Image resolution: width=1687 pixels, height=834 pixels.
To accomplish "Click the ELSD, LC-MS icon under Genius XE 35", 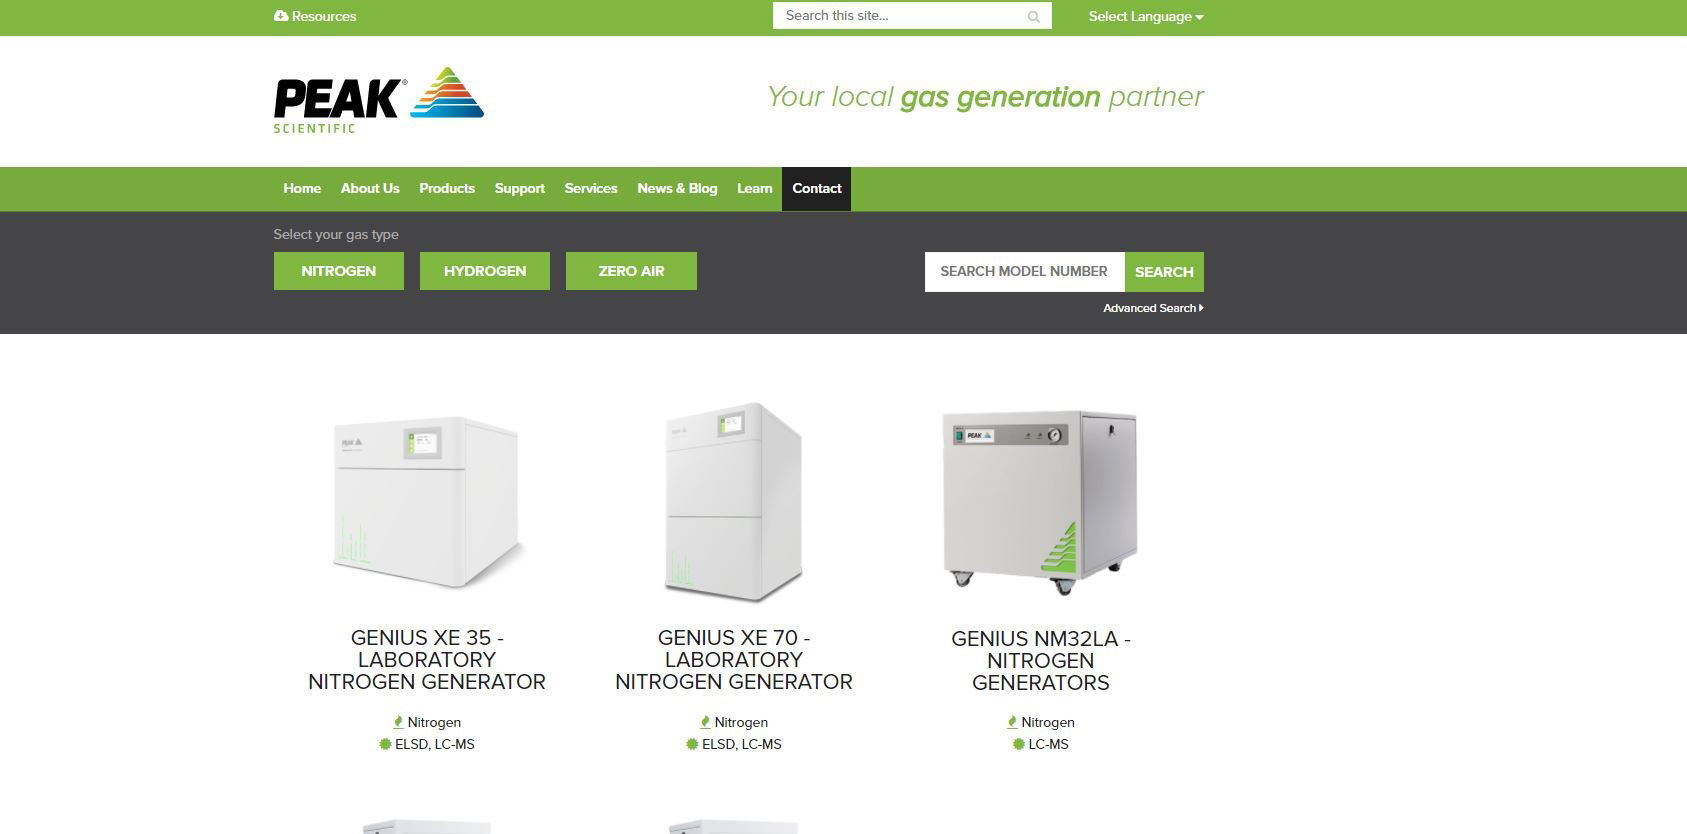I will (384, 744).
